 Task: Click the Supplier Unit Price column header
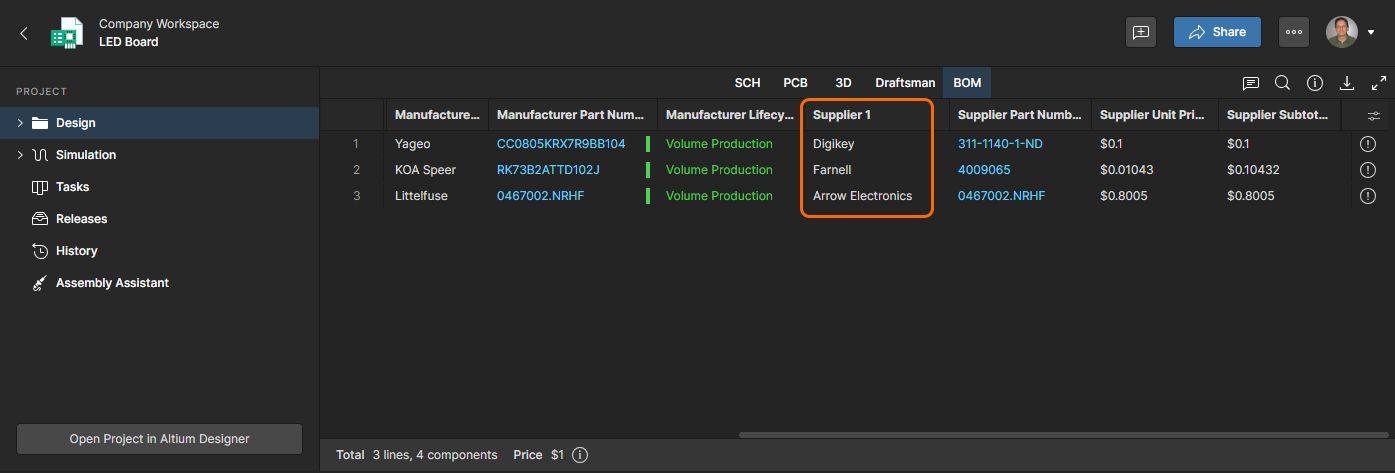tap(1154, 115)
